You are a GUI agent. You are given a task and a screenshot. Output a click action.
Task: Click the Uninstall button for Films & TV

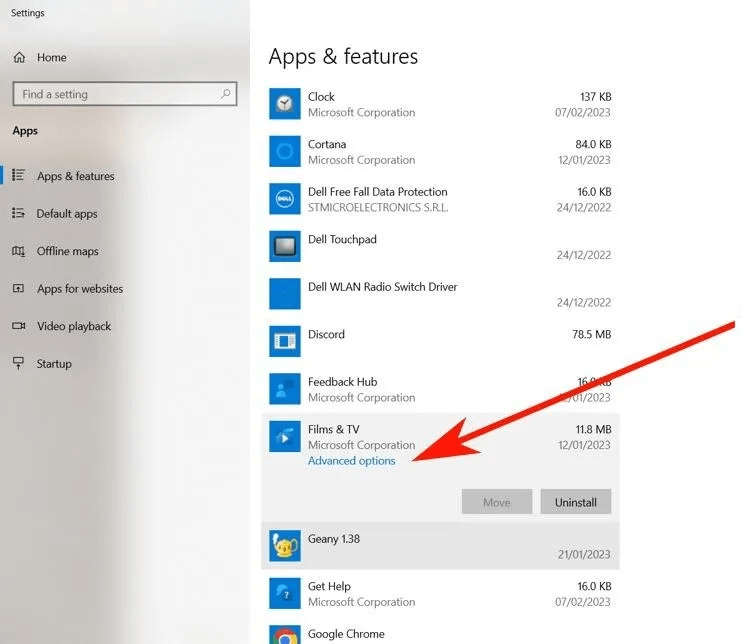tap(576, 502)
